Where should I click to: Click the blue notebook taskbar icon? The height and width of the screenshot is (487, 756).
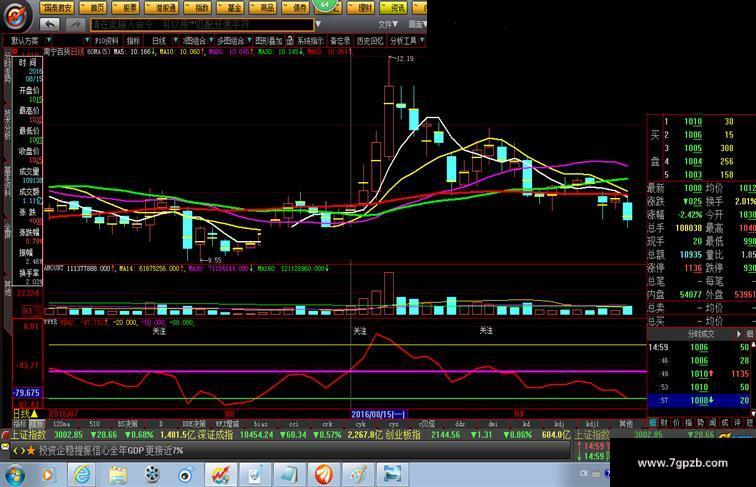pos(289,475)
